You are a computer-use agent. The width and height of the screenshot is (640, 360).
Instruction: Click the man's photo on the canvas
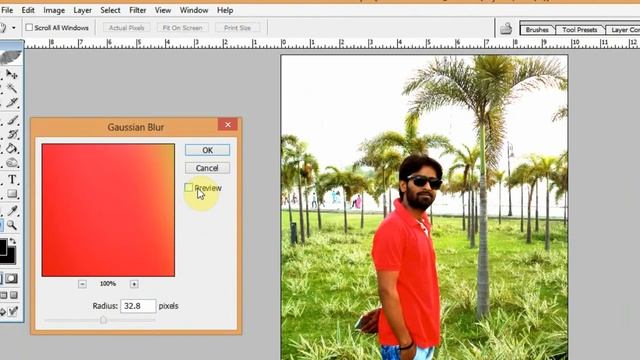424,207
